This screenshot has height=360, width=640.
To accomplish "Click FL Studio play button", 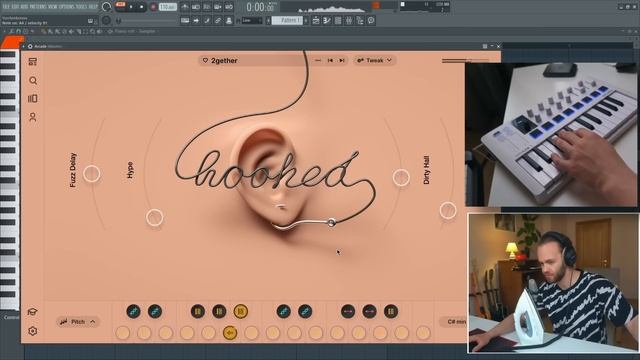I will coord(131,7).
